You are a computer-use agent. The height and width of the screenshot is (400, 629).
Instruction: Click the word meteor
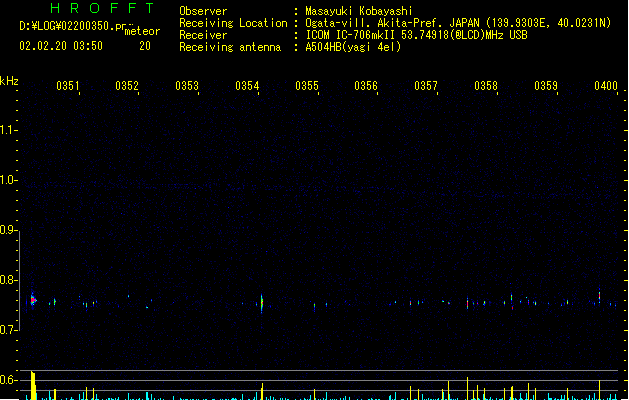pos(142,31)
